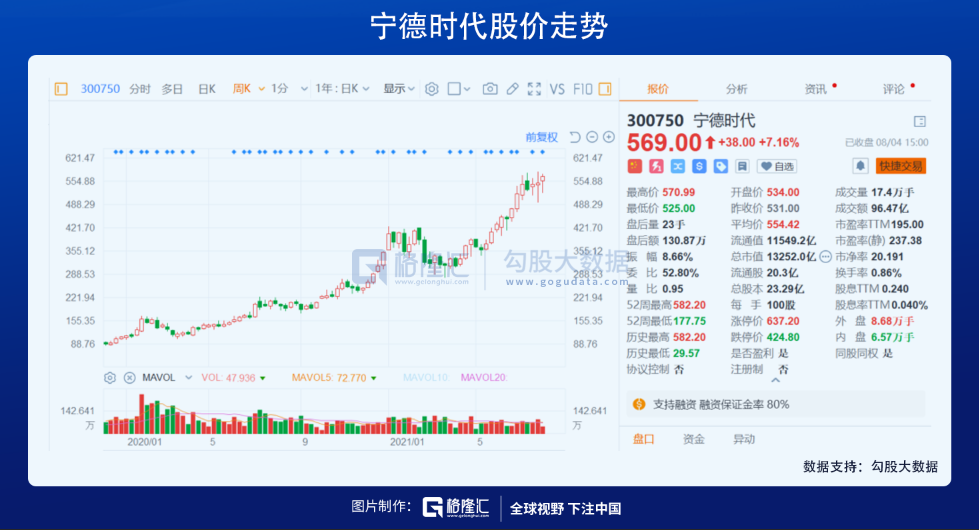Switch to 盘口 order book tab
The image size is (979, 530).
pyautogui.click(x=644, y=439)
